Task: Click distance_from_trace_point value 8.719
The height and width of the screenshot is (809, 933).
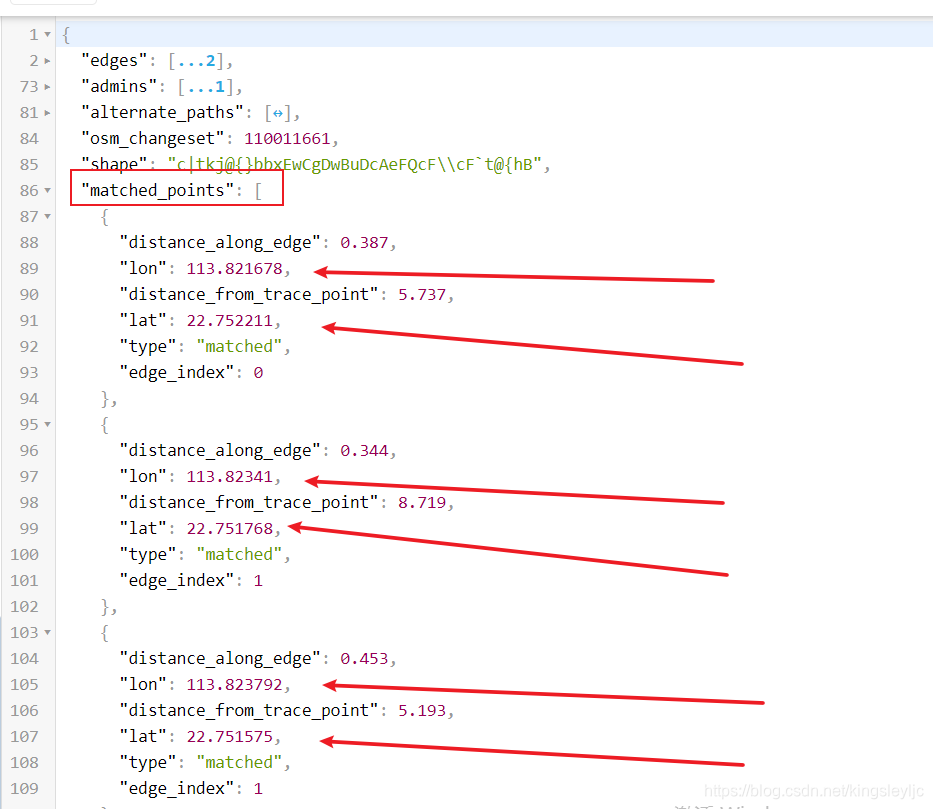Action: click(x=422, y=503)
